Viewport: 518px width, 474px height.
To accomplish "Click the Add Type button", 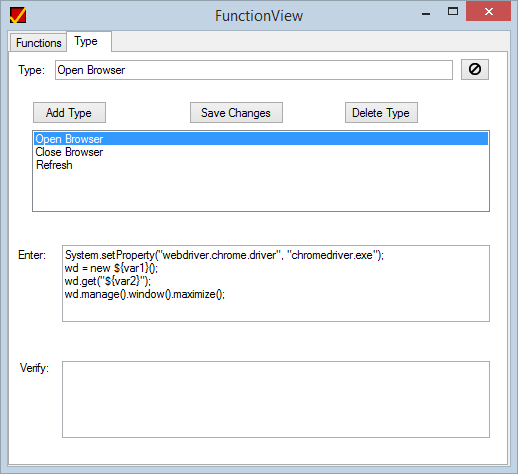I will 69,113.
